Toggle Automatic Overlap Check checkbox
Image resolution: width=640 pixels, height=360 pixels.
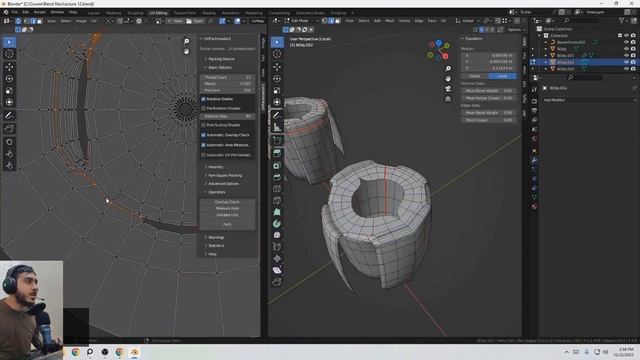click(203, 135)
